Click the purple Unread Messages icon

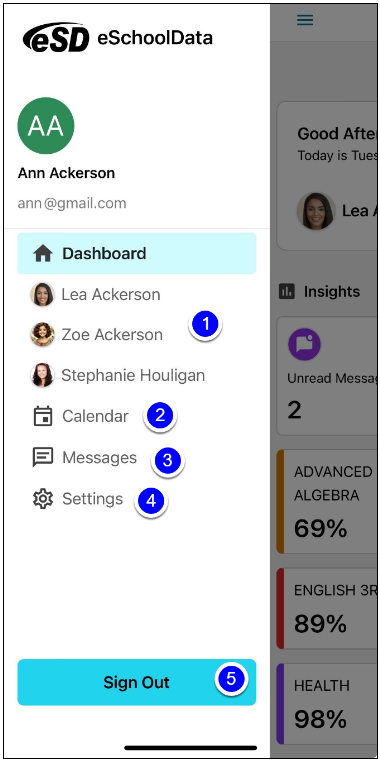tap(304, 344)
